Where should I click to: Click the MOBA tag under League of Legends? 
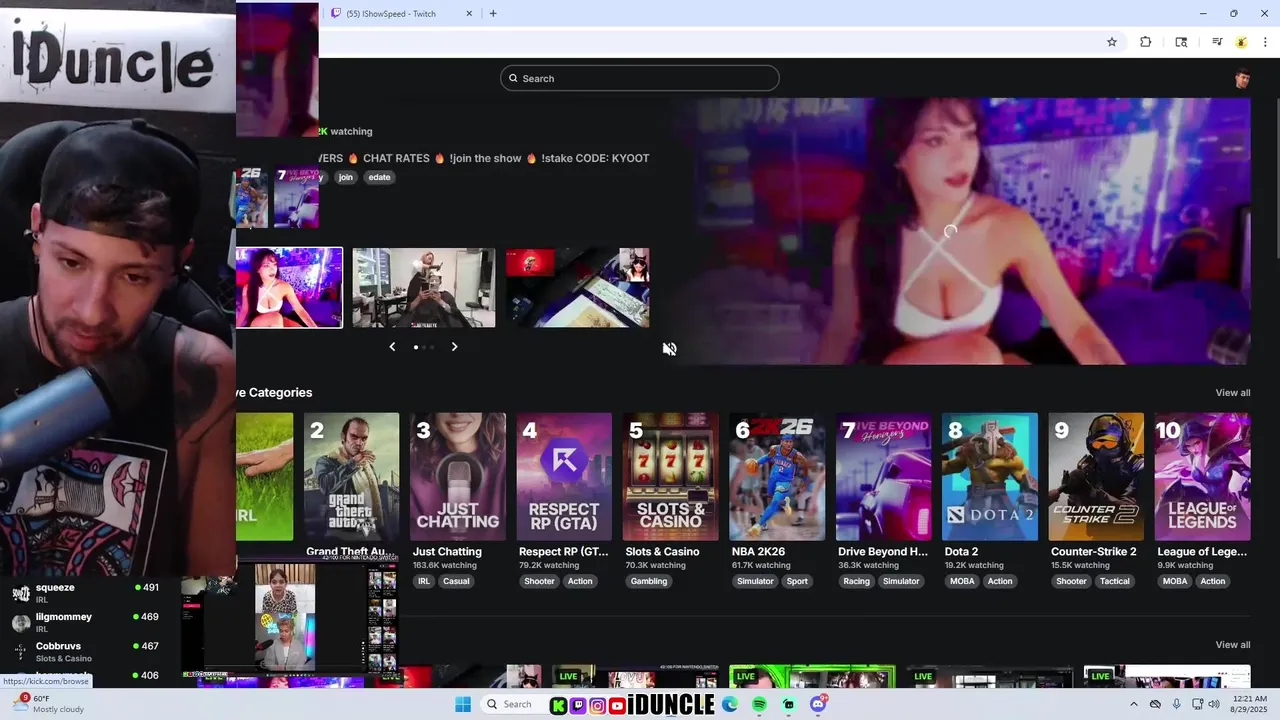pyautogui.click(x=1175, y=581)
